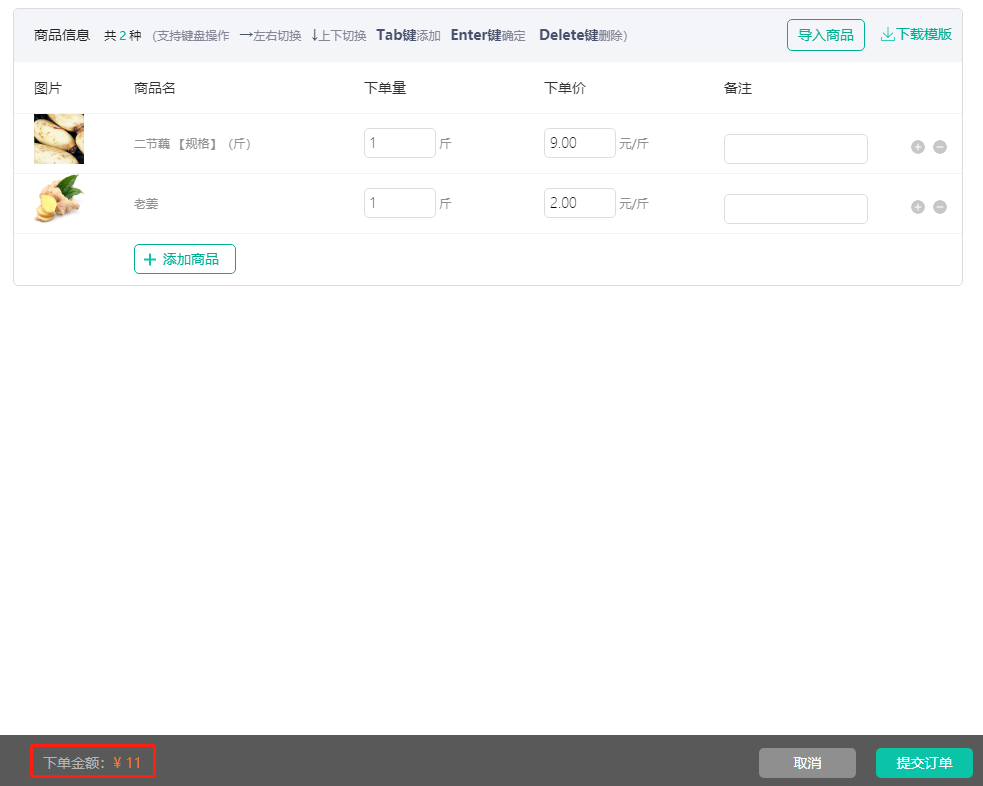Viewport: 983px width, 786px height.
Task: Click the 下单金额 order total
Action: 93,763
